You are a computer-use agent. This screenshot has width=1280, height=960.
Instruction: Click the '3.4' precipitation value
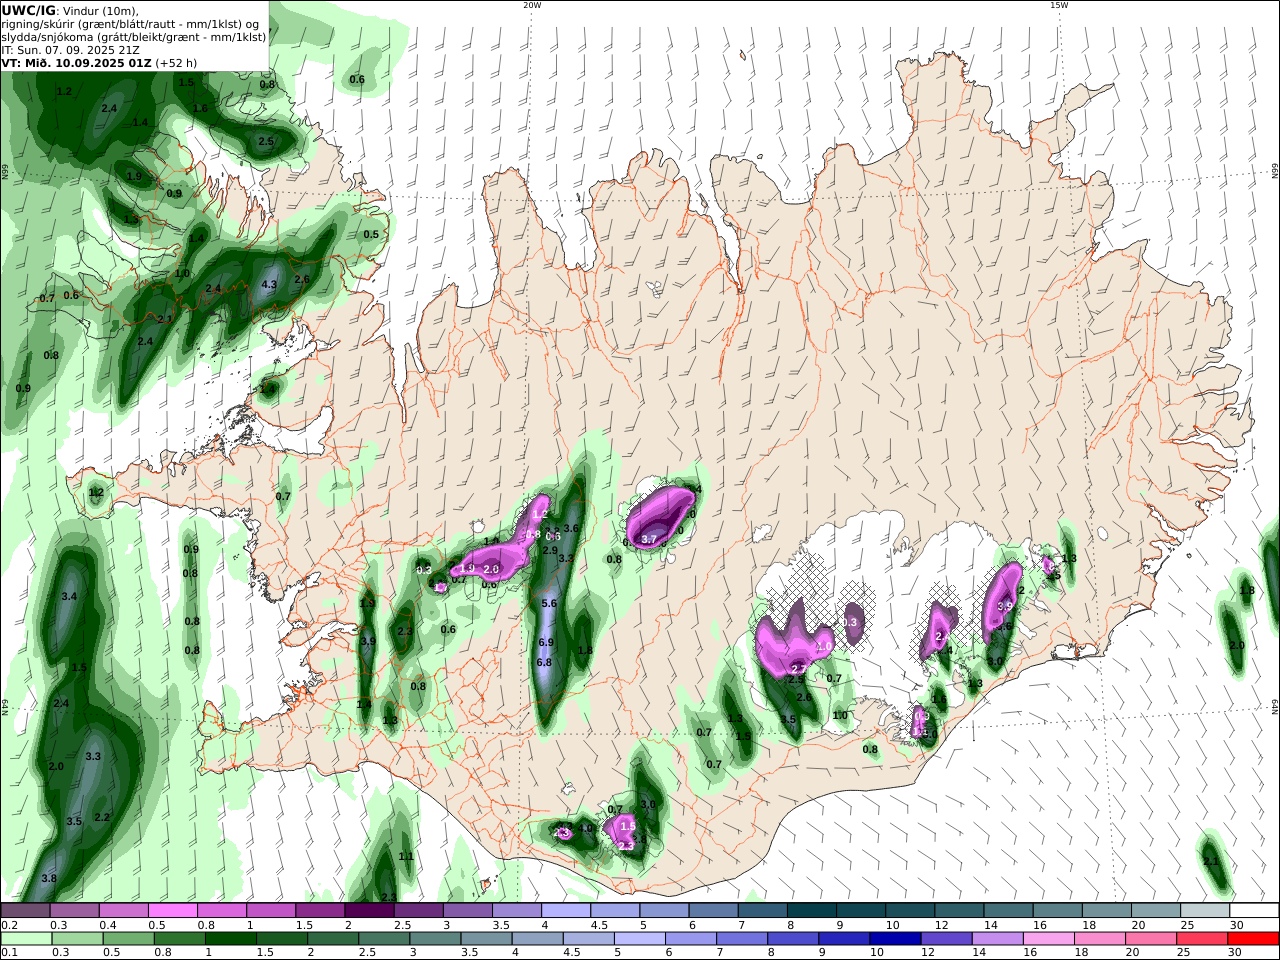69,596
